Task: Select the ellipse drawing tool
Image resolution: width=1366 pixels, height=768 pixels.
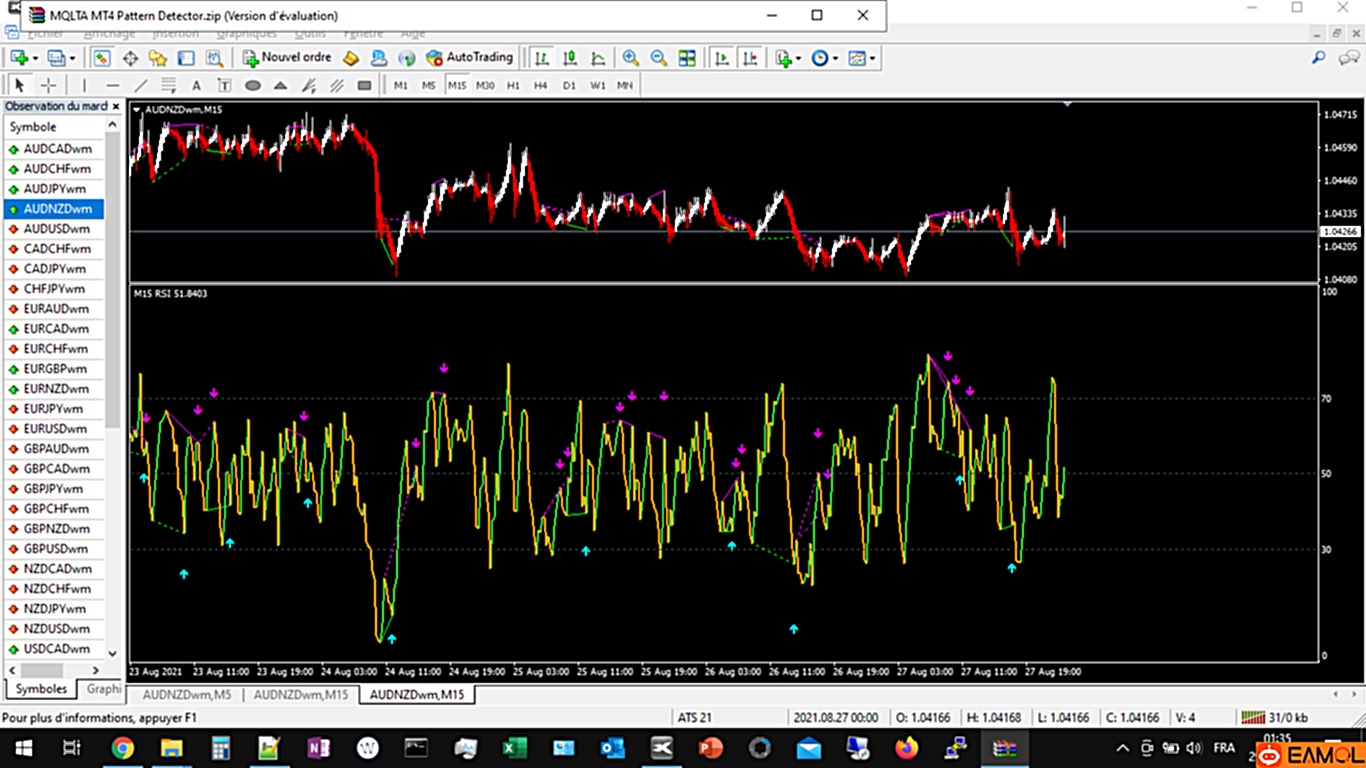Action: click(253, 86)
